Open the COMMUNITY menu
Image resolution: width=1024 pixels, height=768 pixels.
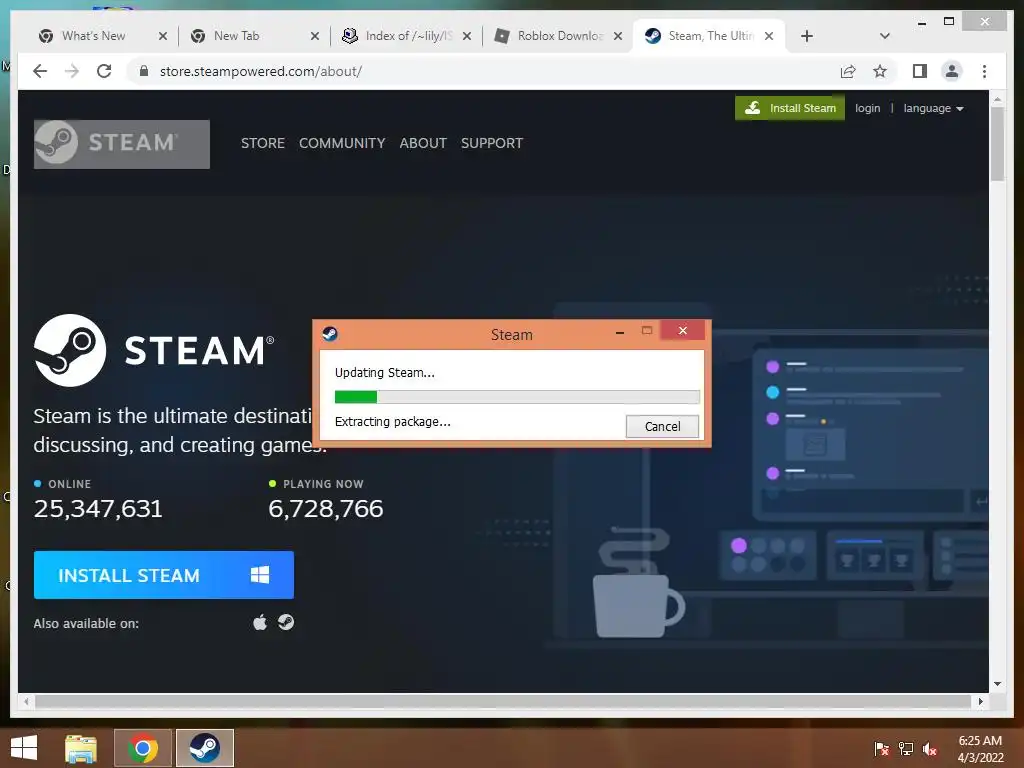(342, 143)
